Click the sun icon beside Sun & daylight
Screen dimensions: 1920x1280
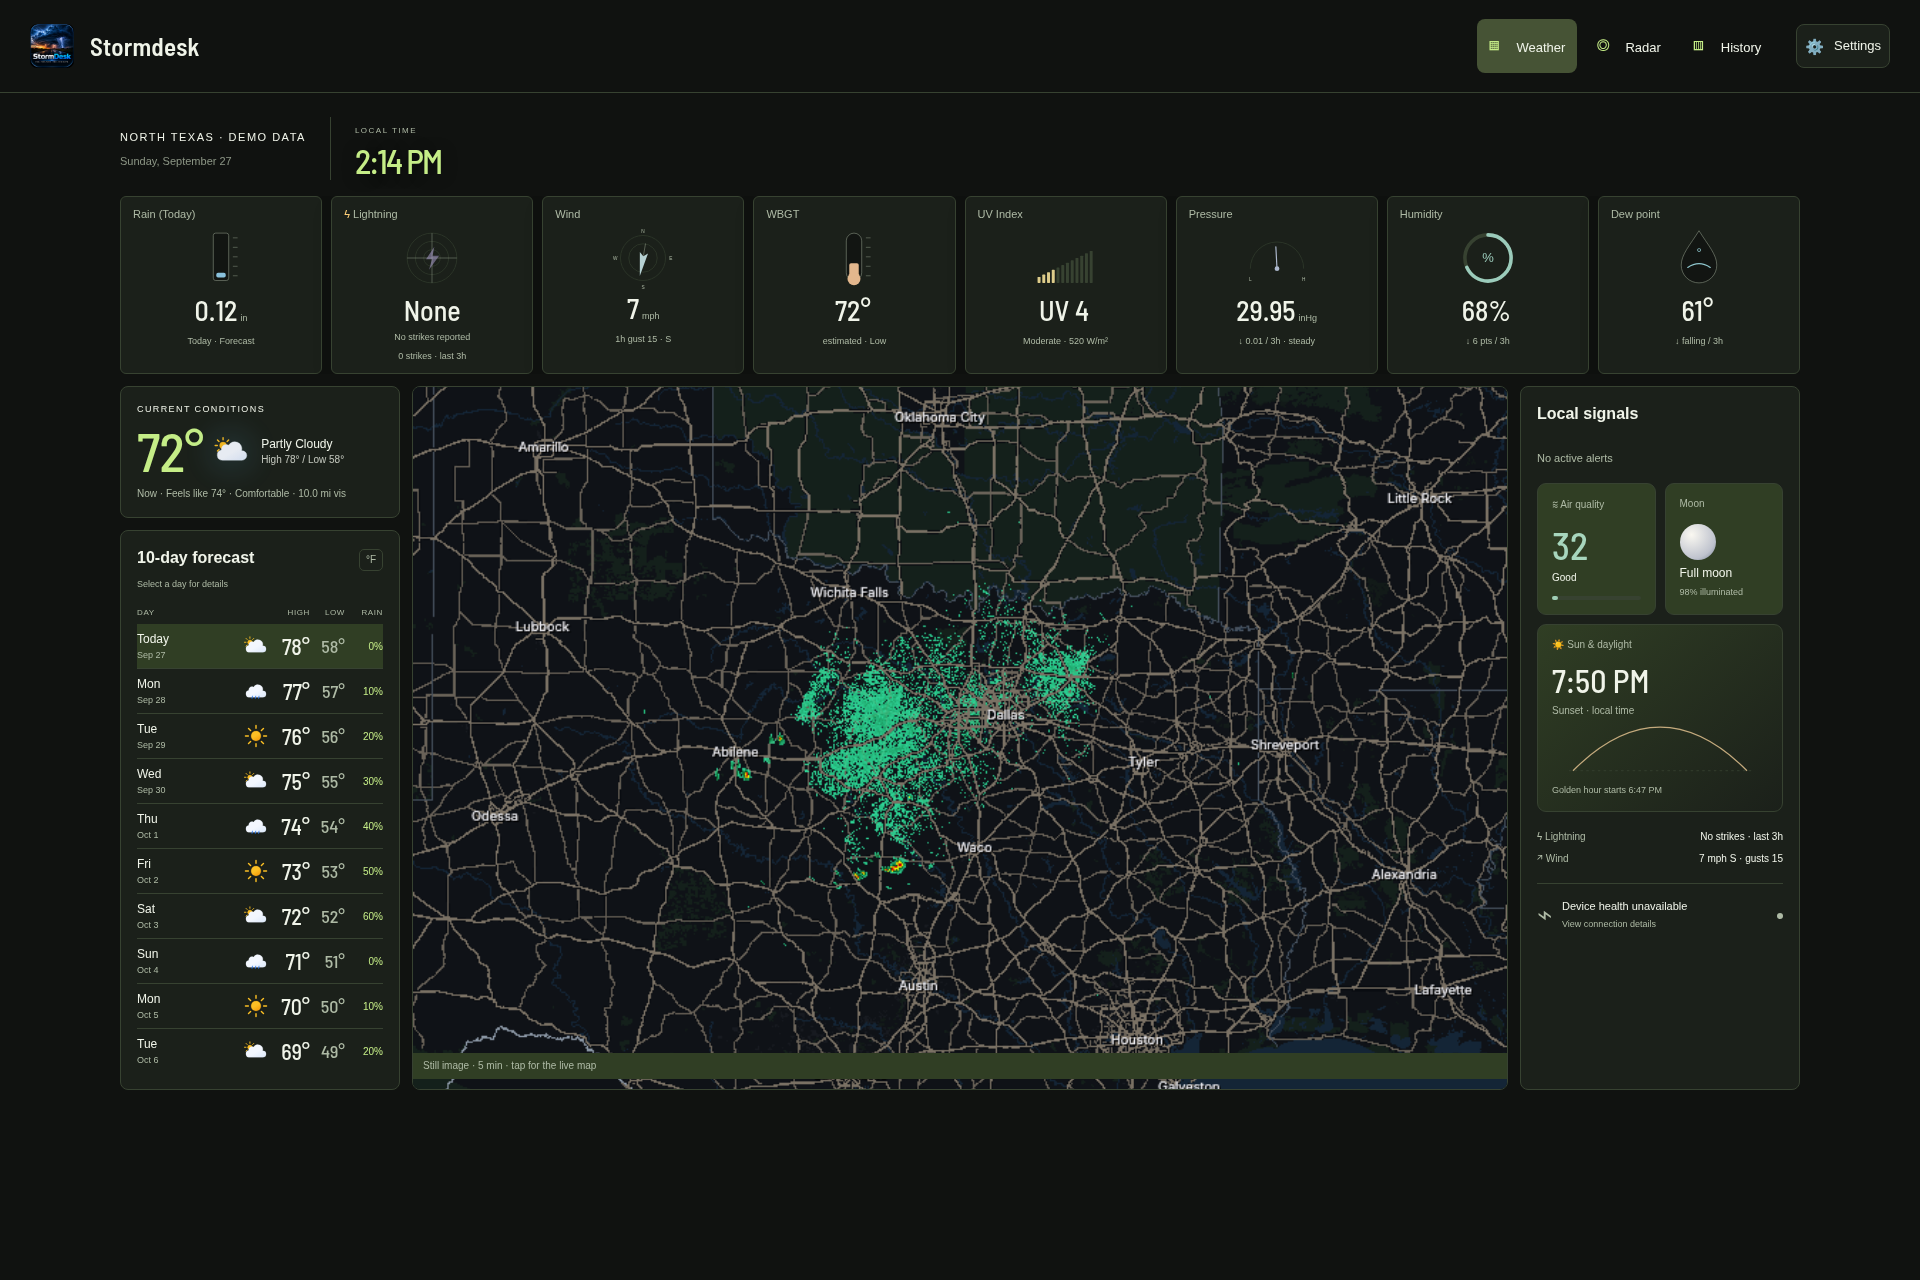[x=1558, y=645]
